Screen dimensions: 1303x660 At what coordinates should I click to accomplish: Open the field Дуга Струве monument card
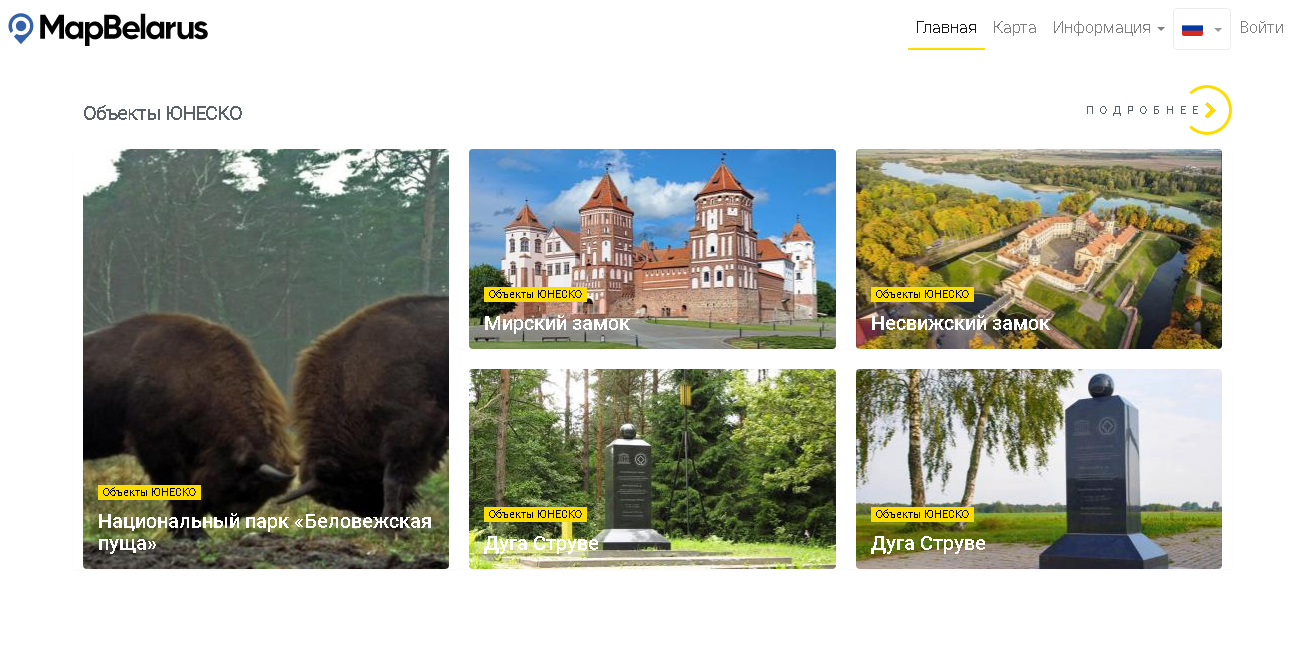[1039, 469]
